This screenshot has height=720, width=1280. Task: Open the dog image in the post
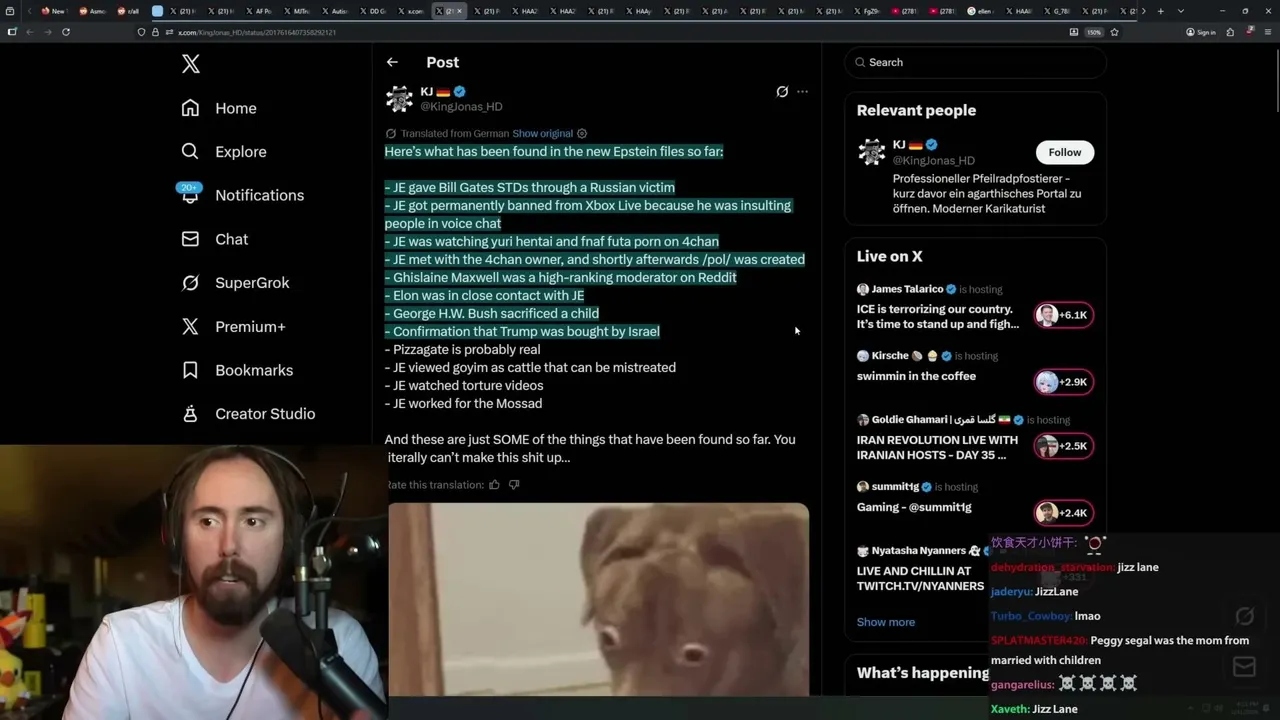599,599
